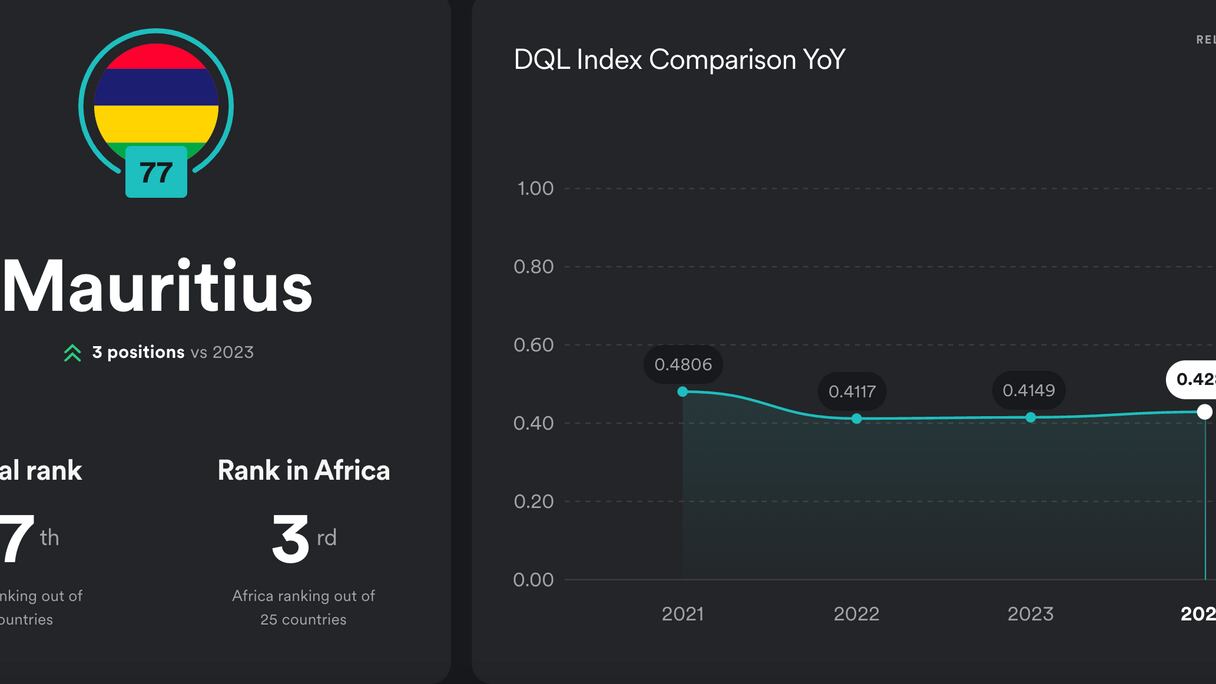This screenshot has width=1216, height=684.
Task: Select the 2022 year on the x-axis
Action: [x=856, y=614]
